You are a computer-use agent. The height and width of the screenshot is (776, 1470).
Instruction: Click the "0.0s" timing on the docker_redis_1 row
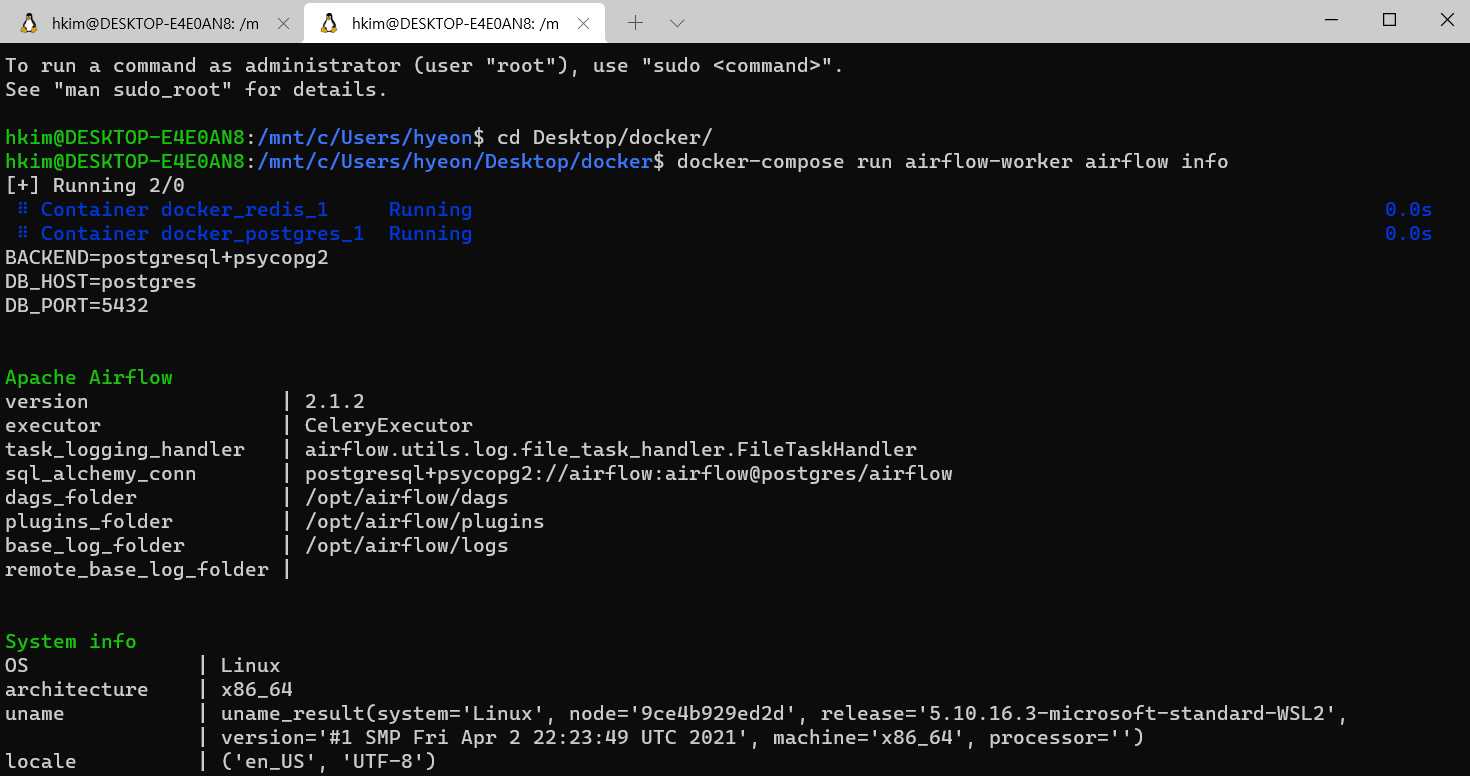click(1409, 210)
